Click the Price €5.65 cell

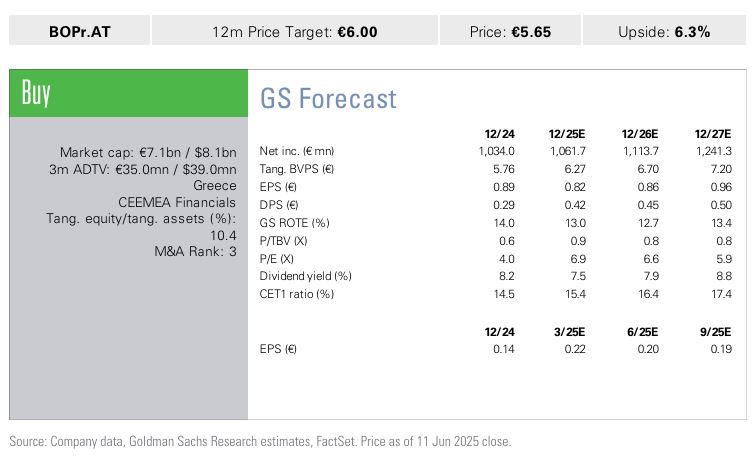pos(510,31)
